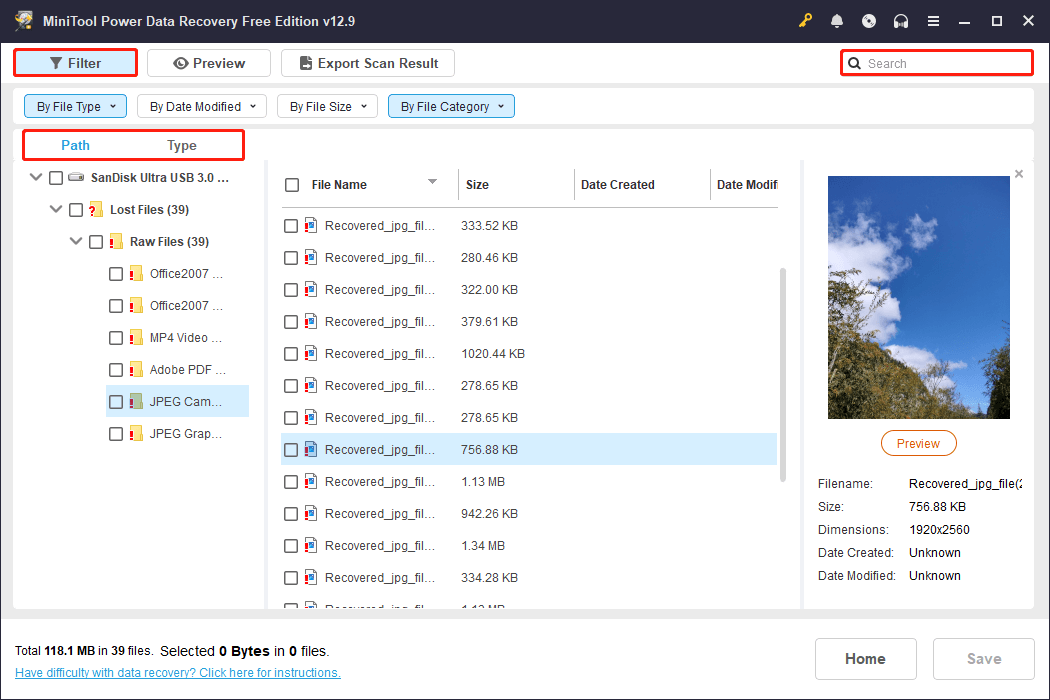Open the headset support icon
This screenshot has width=1050, height=700.
coord(901,21)
